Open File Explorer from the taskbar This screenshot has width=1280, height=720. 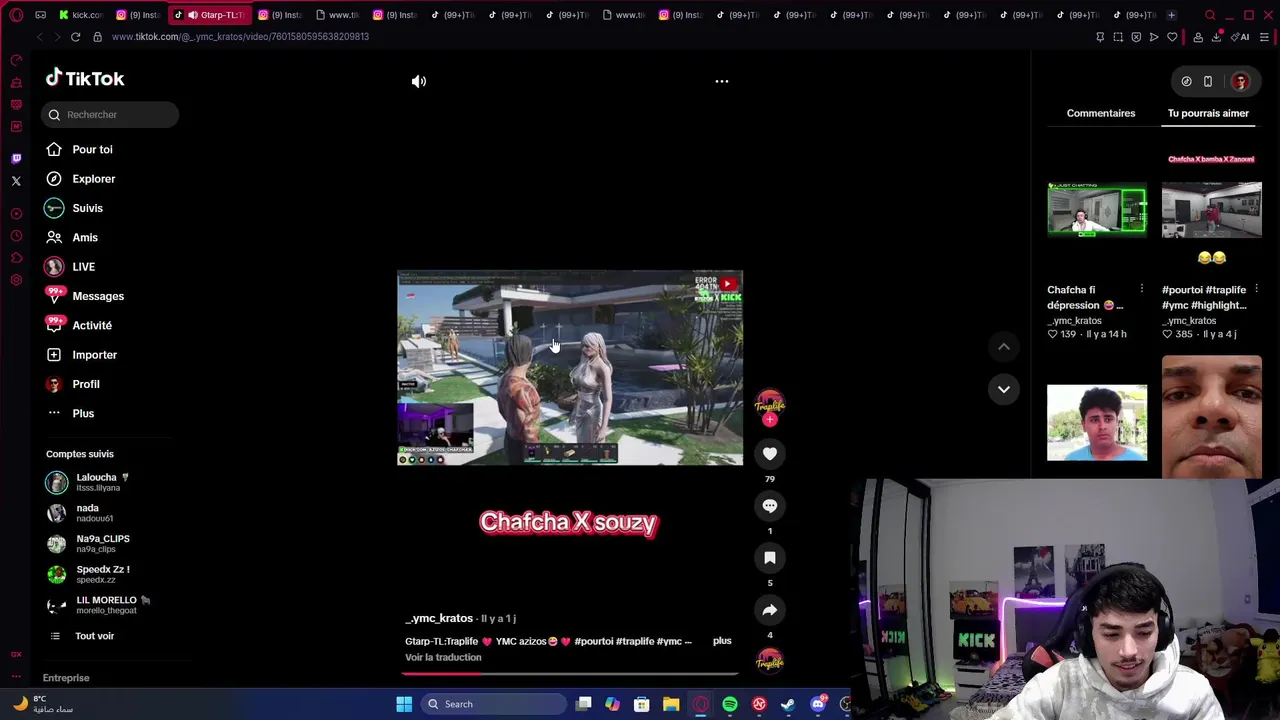(x=671, y=704)
